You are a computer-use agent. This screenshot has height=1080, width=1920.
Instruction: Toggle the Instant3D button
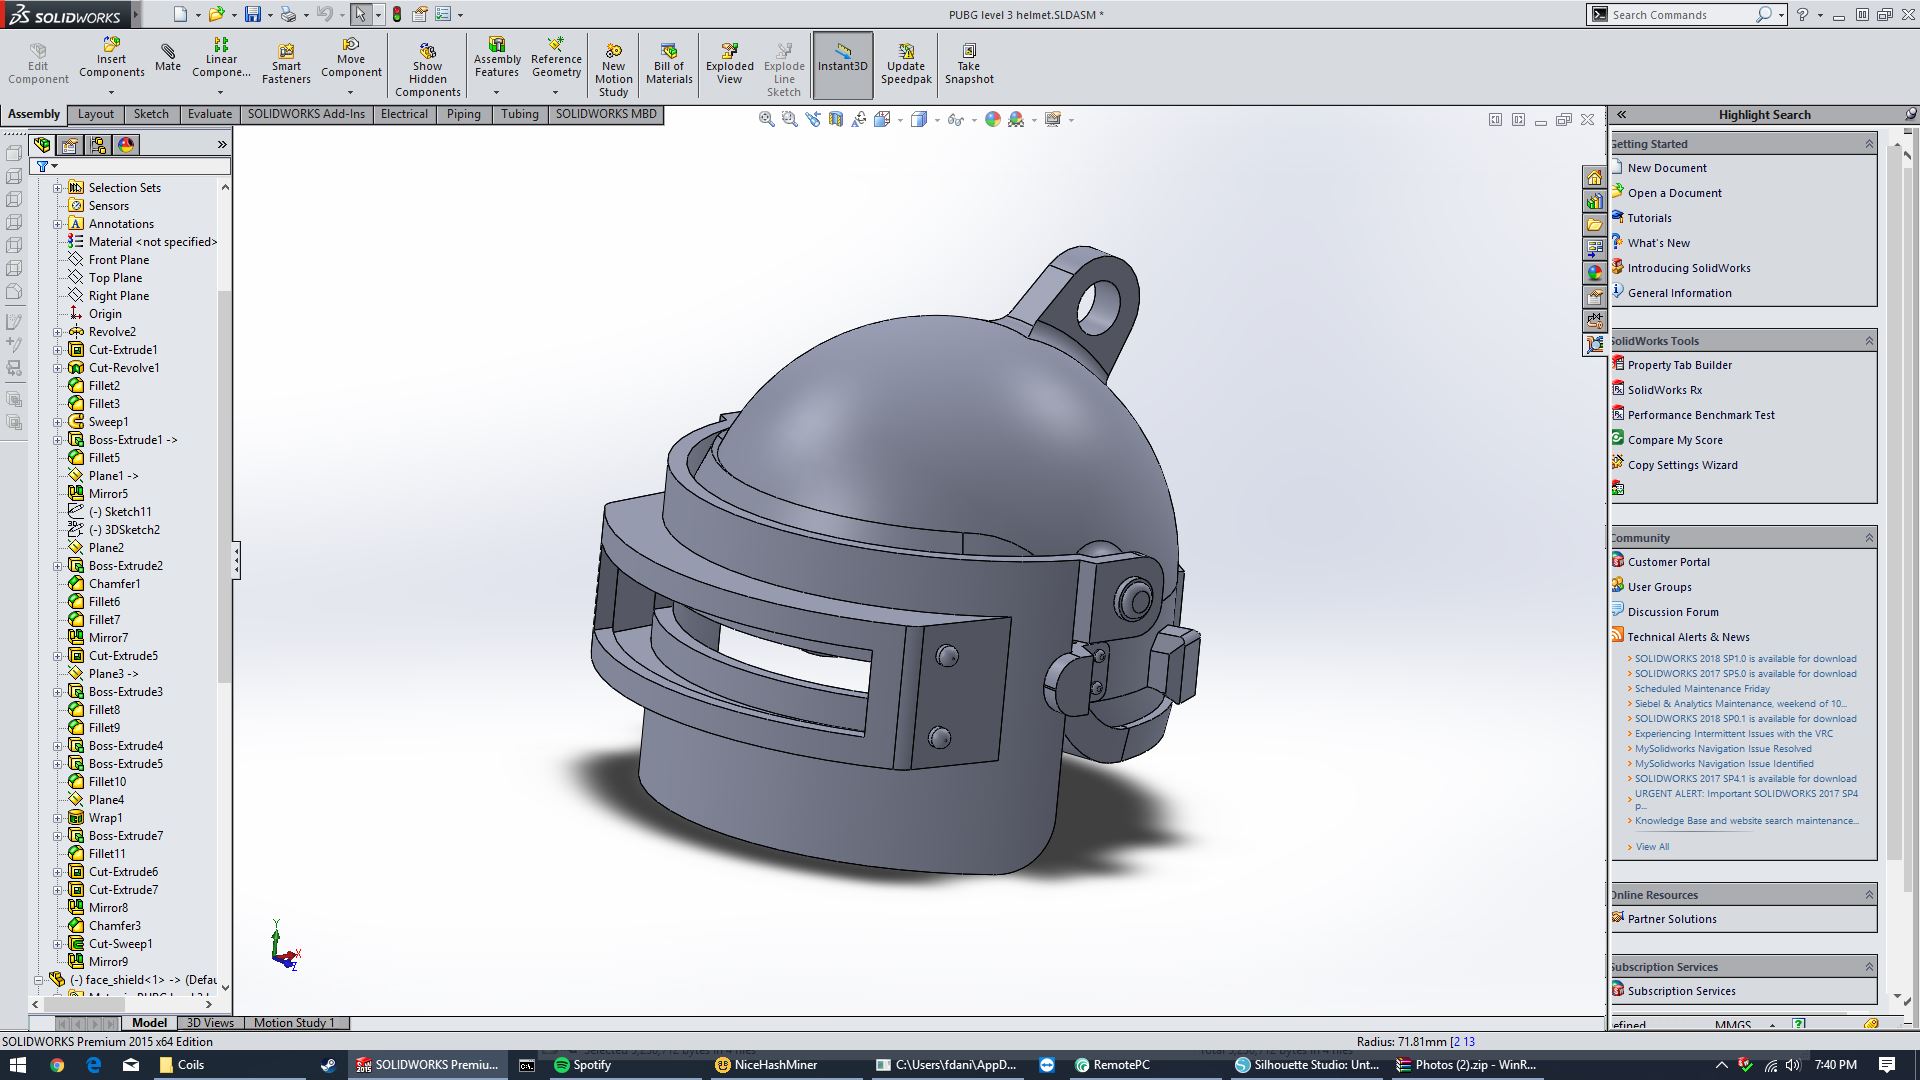pos(843,65)
